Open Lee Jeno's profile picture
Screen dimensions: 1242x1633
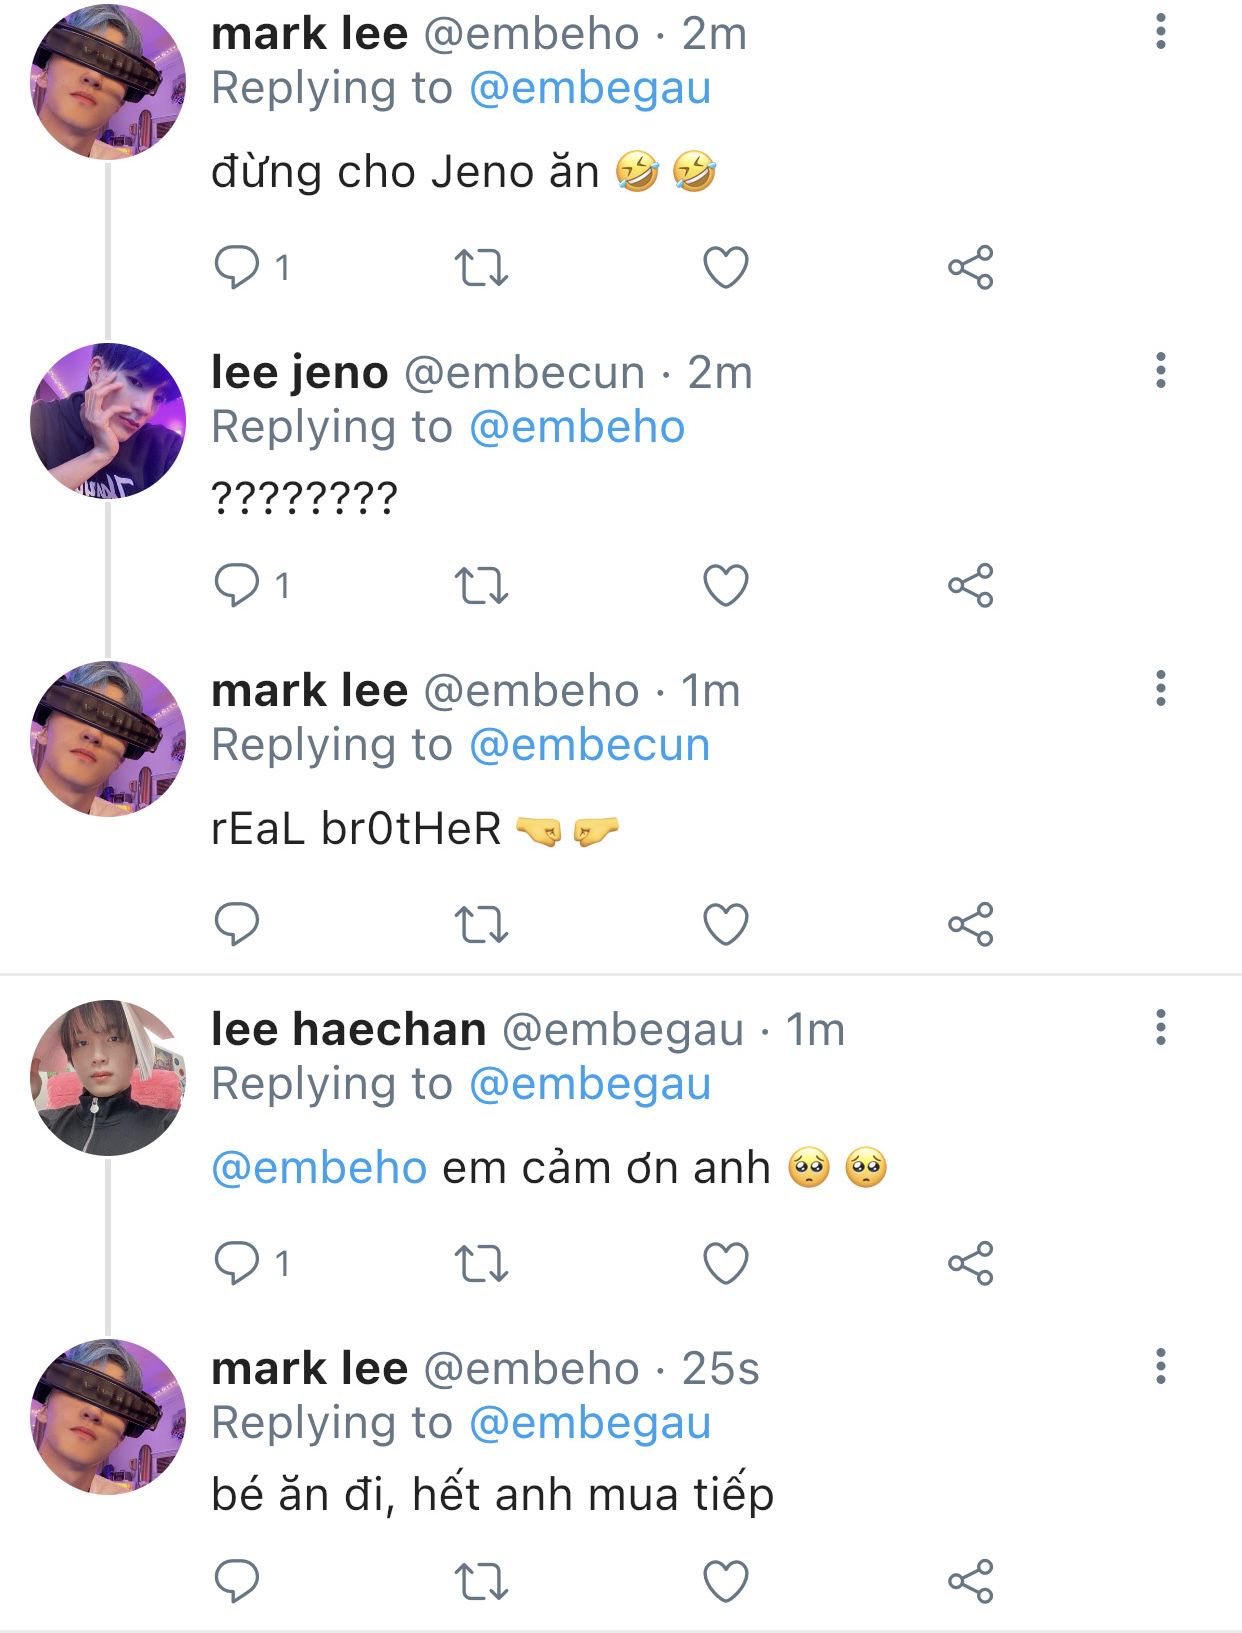(x=108, y=421)
